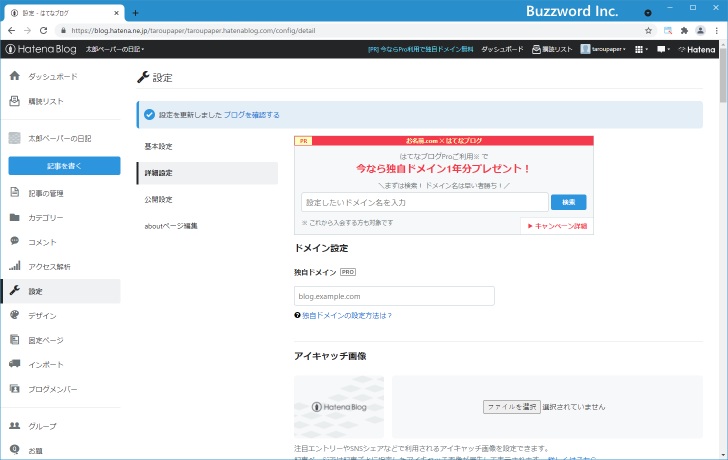This screenshot has width=728, height=460.
Task: Expand the 太郎ペーパーの日記 blog dropdown in header
Action: pyautogui.click(x=115, y=49)
